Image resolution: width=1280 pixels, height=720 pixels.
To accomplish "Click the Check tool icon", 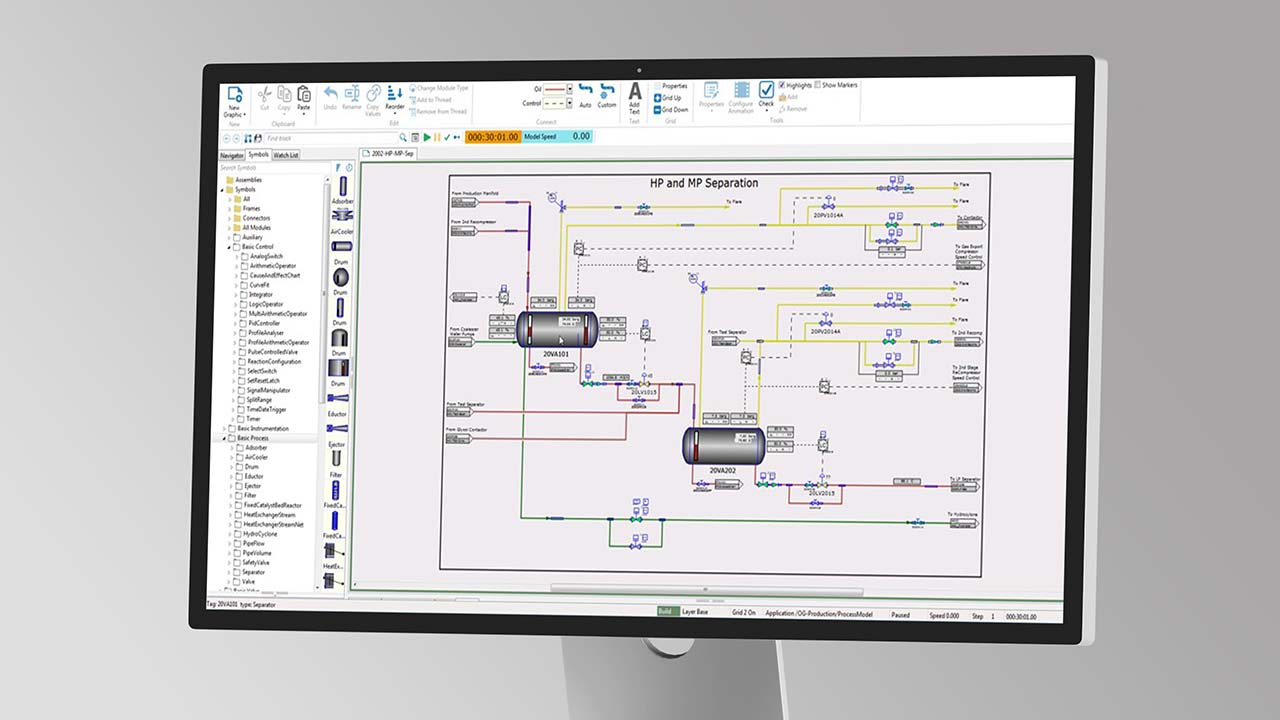I will point(766,92).
